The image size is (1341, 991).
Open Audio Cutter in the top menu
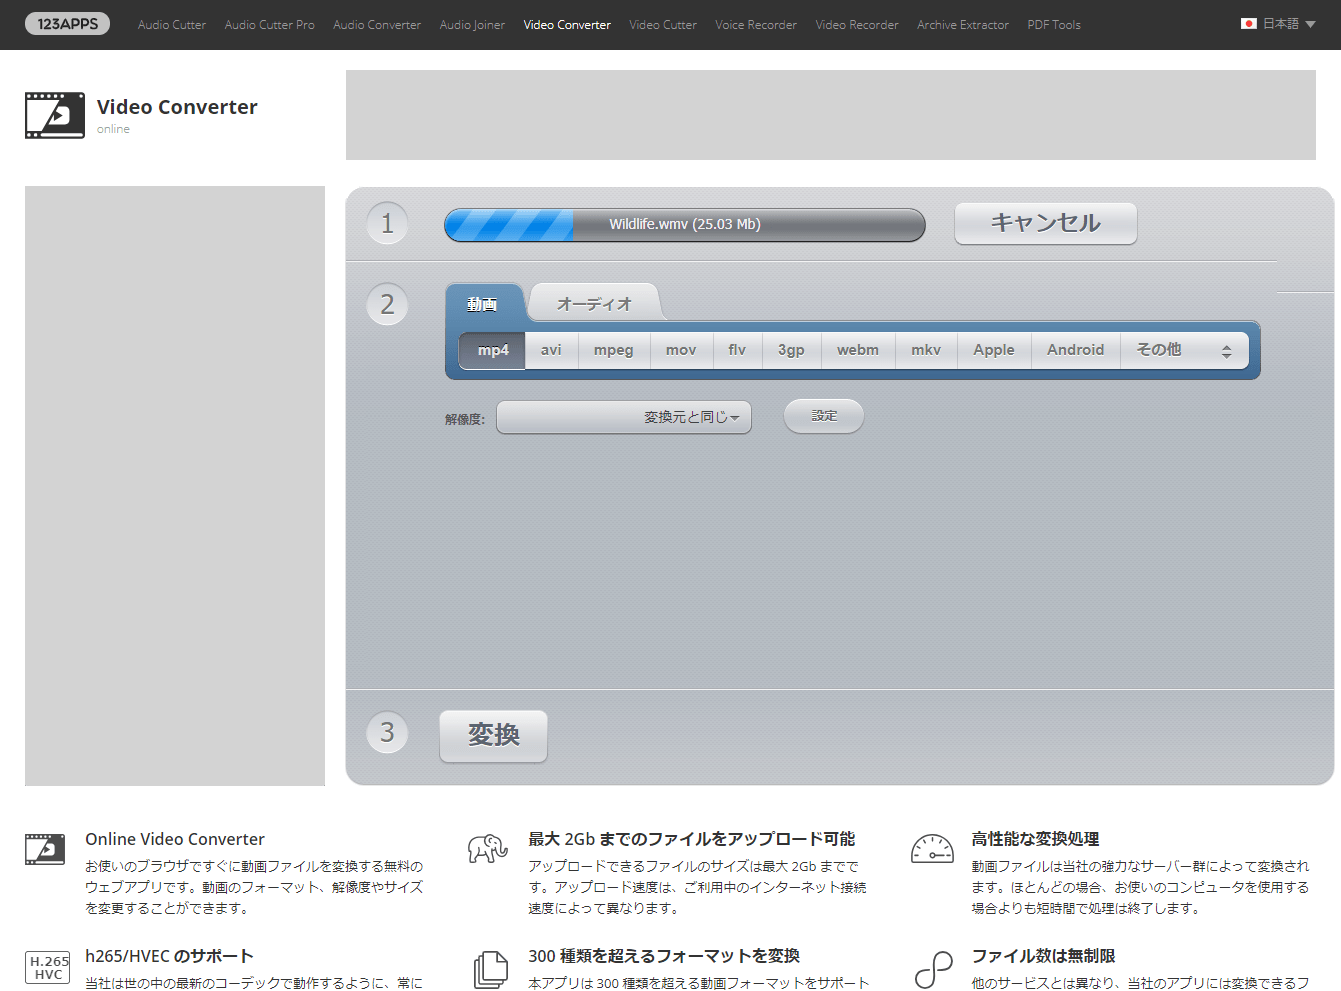coord(172,25)
